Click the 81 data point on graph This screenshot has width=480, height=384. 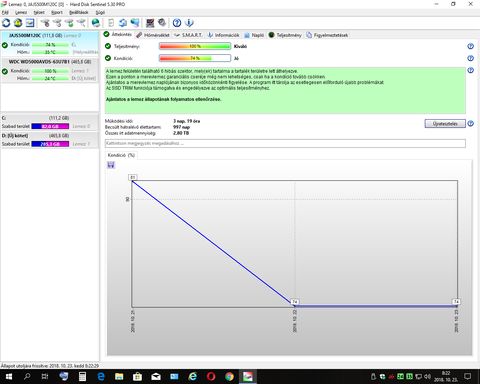pyautogui.click(x=133, y=177)
